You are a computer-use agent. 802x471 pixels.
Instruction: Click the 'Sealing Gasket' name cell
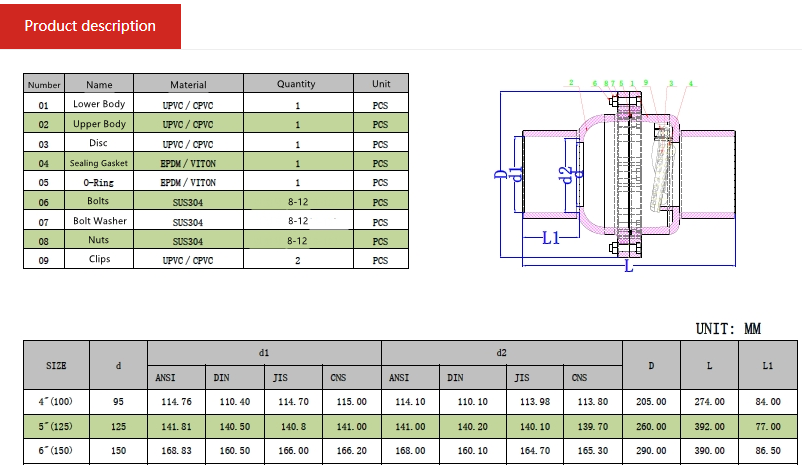click(x=99, y=163)
